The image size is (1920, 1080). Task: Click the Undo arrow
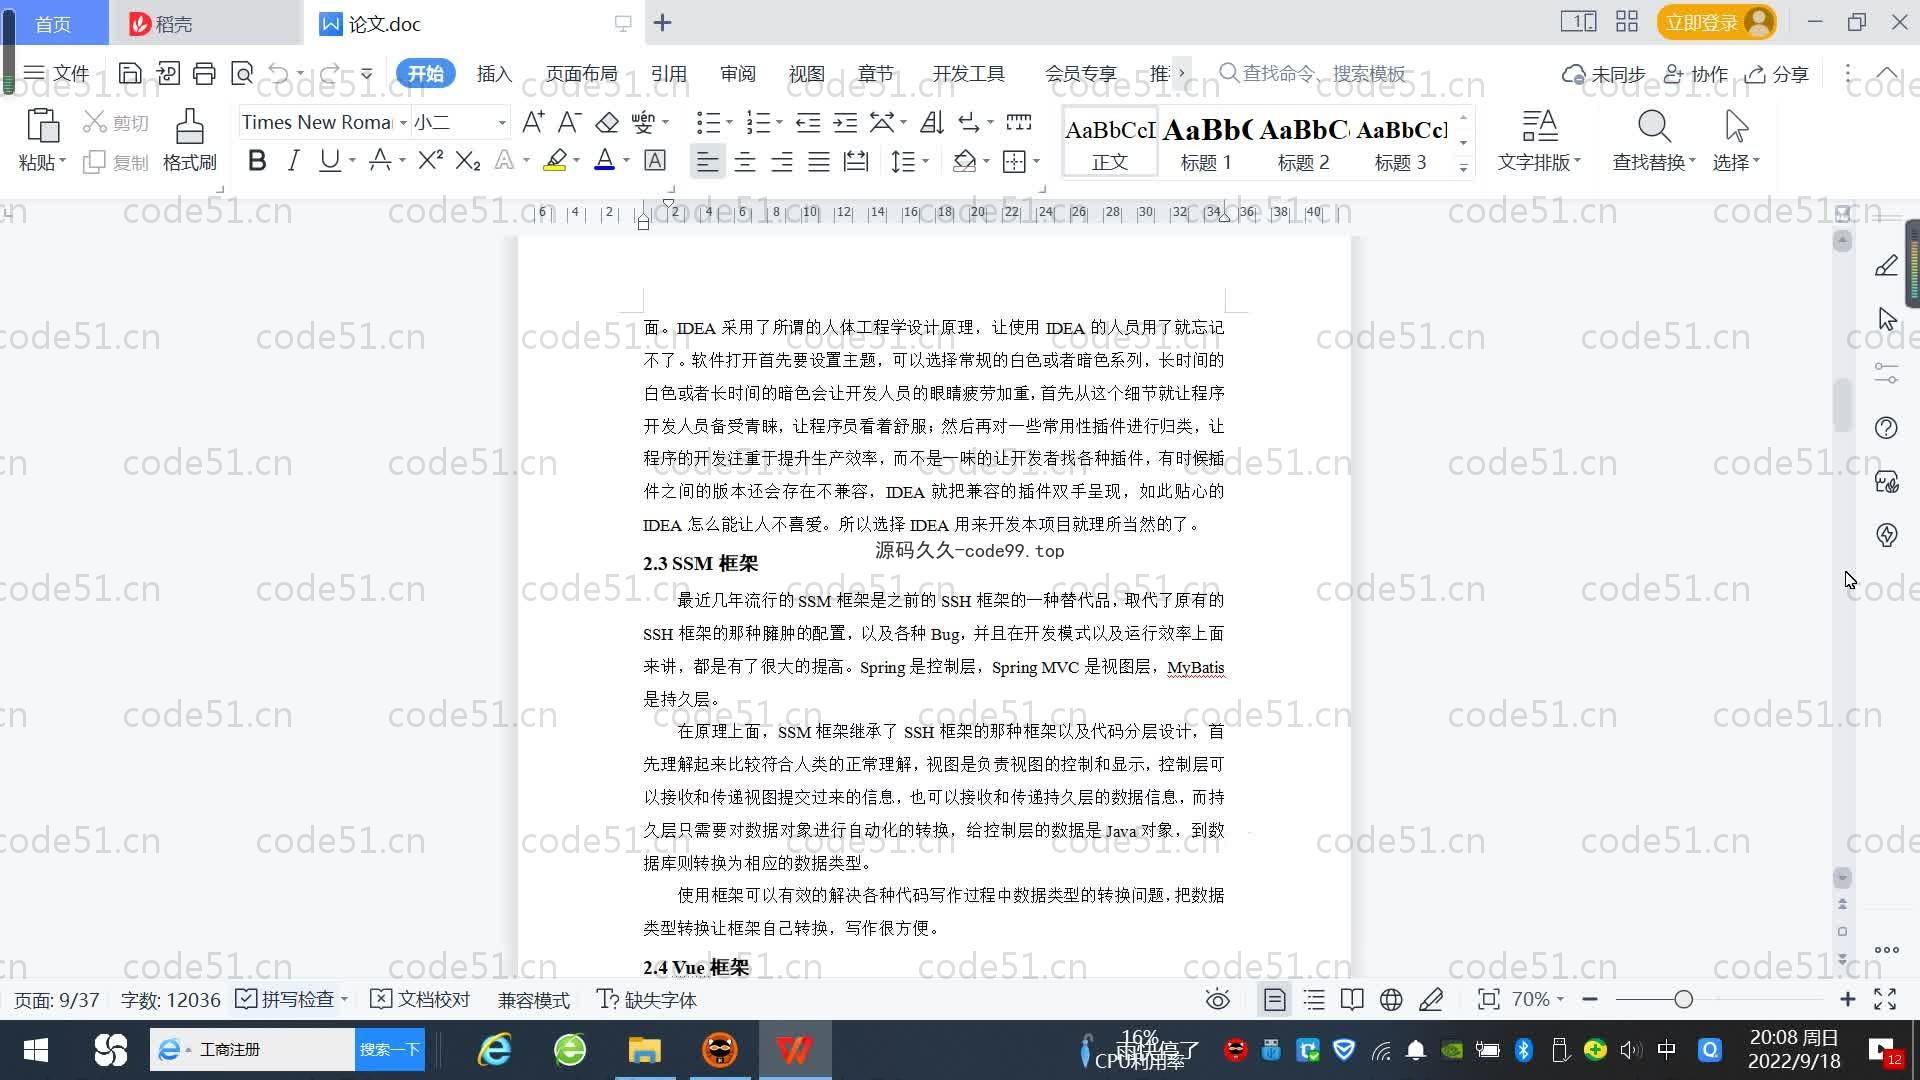(x=279, y=73)
